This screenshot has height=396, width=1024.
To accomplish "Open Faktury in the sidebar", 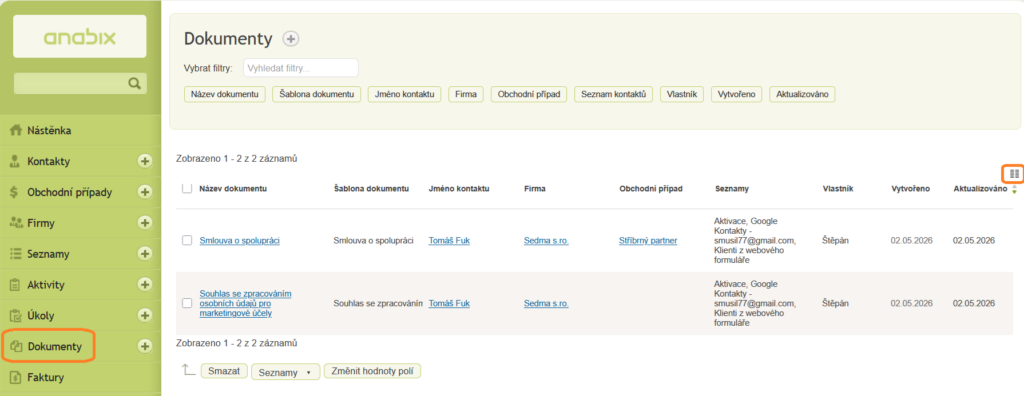I will [45, 377].
